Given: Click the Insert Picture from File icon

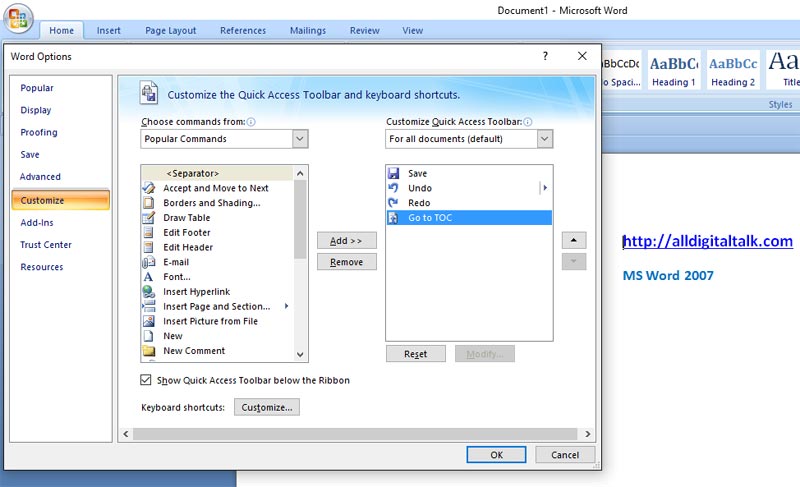Looking at the screenshot, I should 148,321.
